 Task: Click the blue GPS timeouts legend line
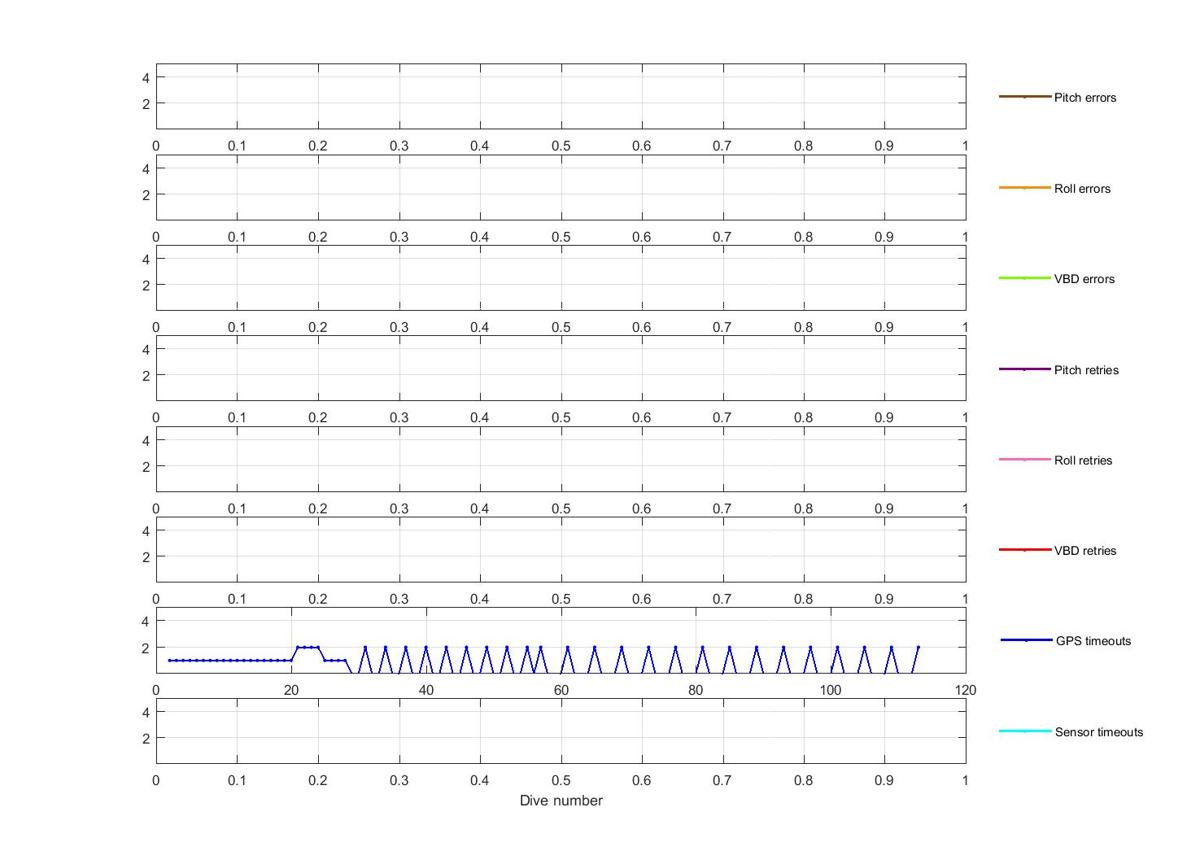point(1026,640)
